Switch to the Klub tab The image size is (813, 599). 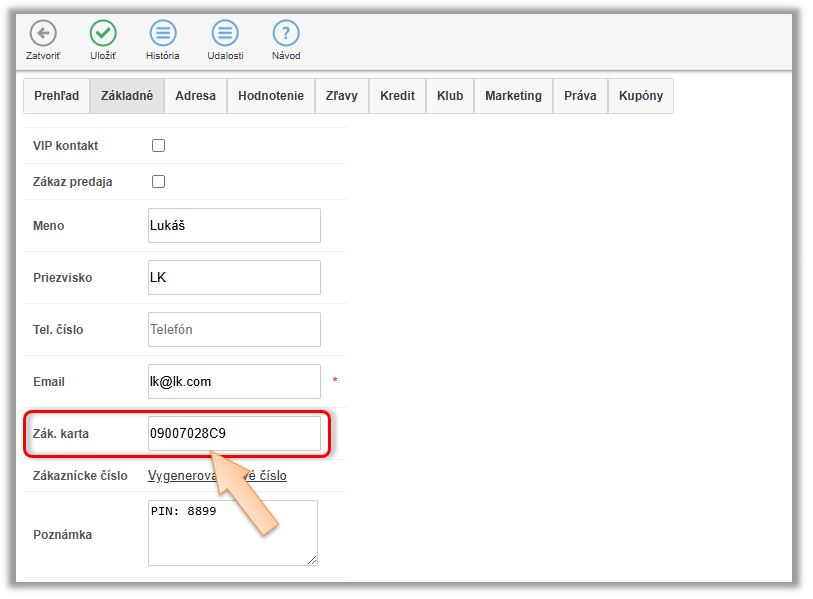450,96
